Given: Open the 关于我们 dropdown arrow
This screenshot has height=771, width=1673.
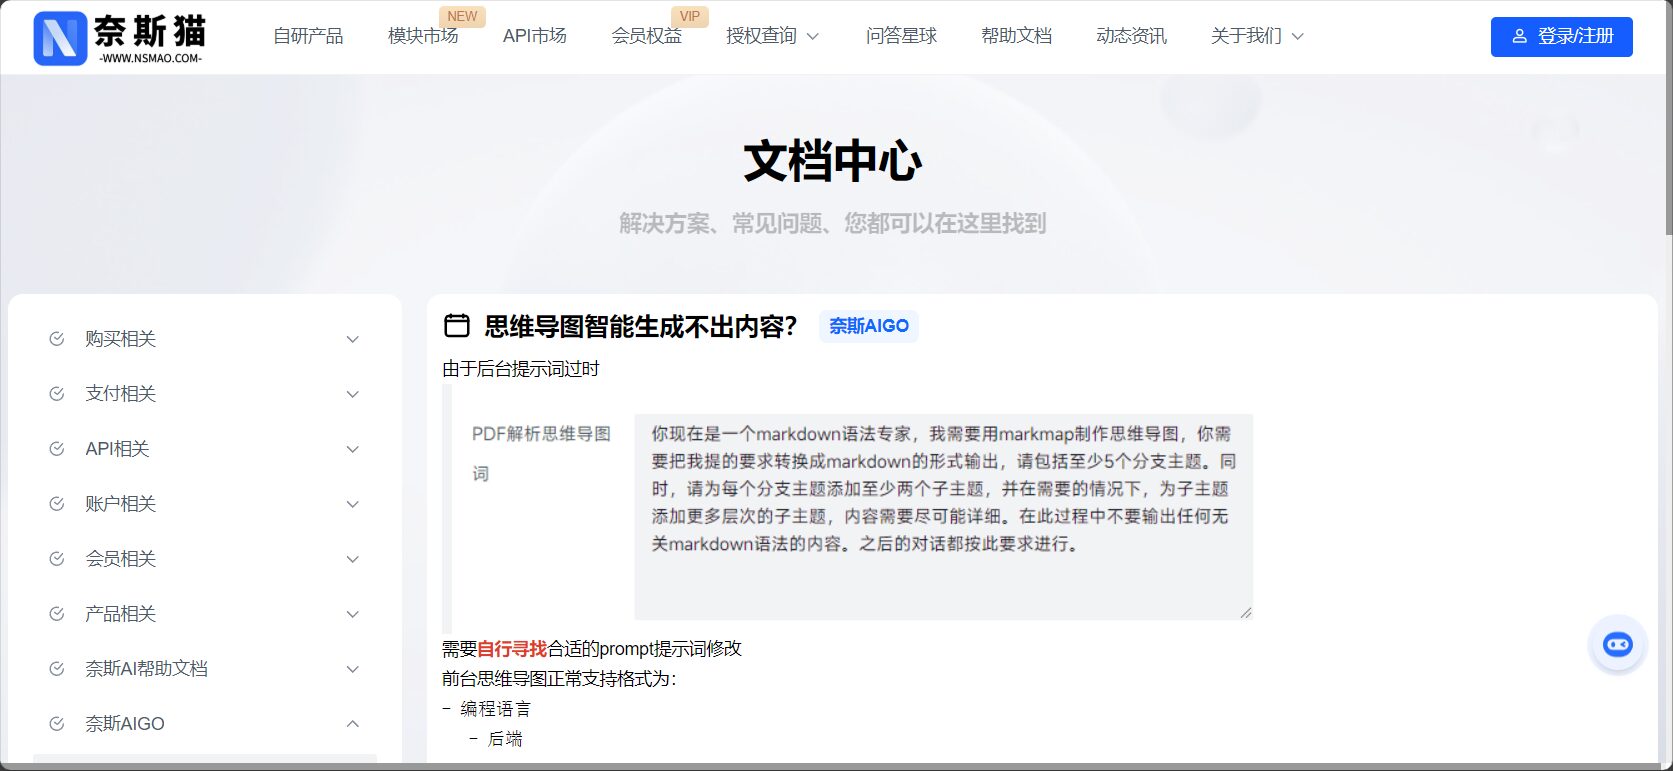Looking at the screenshot, I should [x=1297, y=36].
